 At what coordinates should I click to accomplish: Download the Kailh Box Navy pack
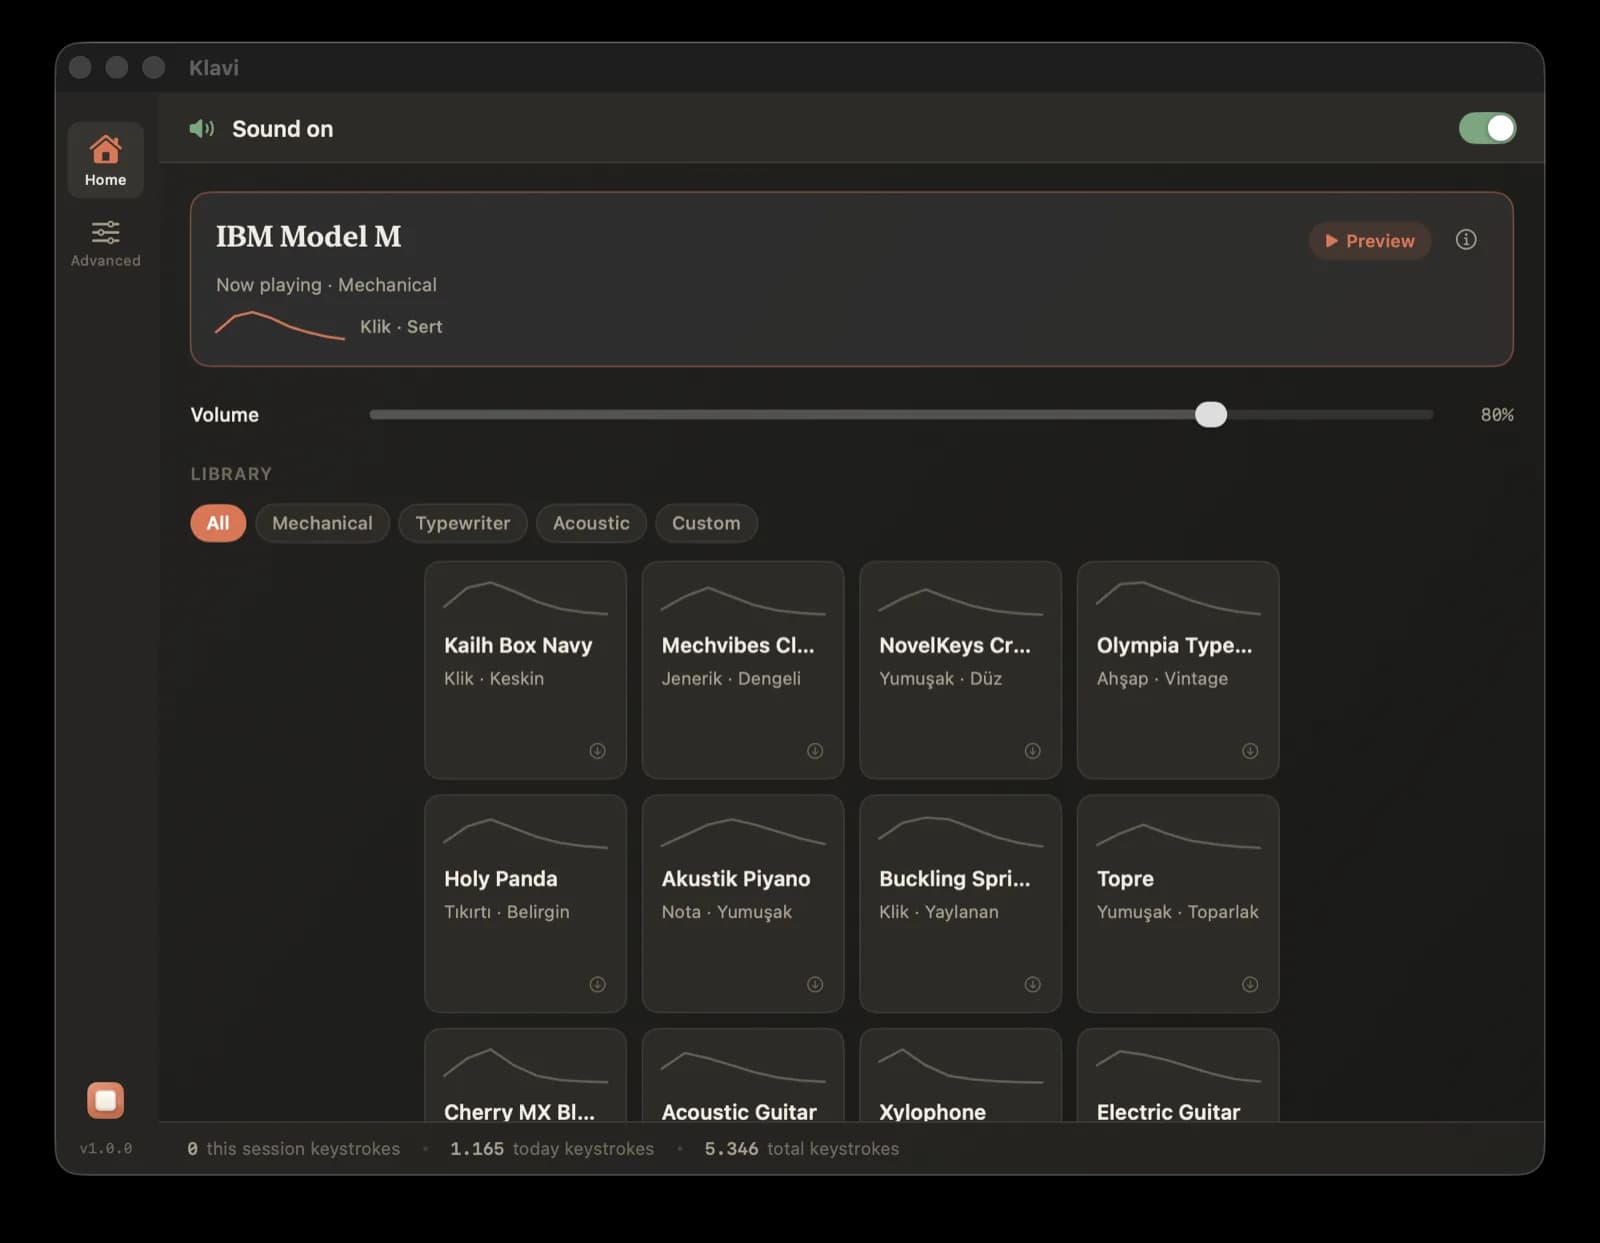tap(597, 751)
